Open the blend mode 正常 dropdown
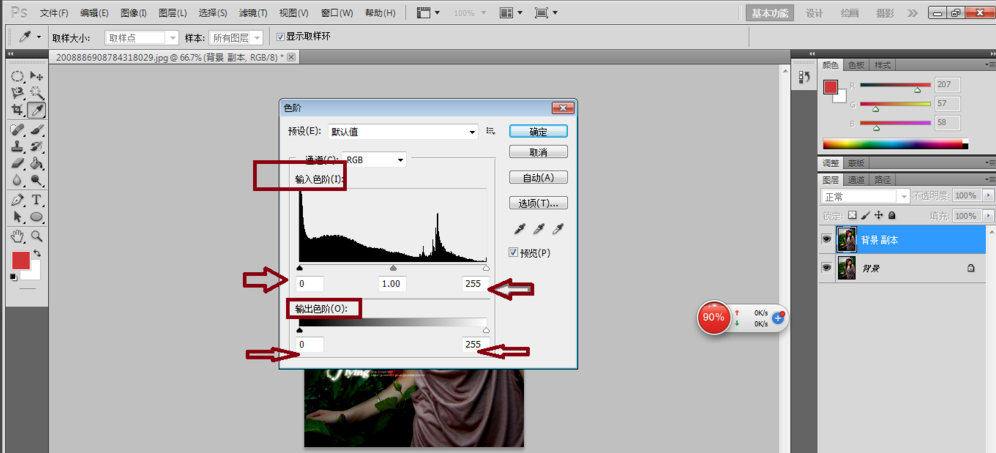Image resolution: width=996 pixels, height=453 pixels. pos(865,196)
